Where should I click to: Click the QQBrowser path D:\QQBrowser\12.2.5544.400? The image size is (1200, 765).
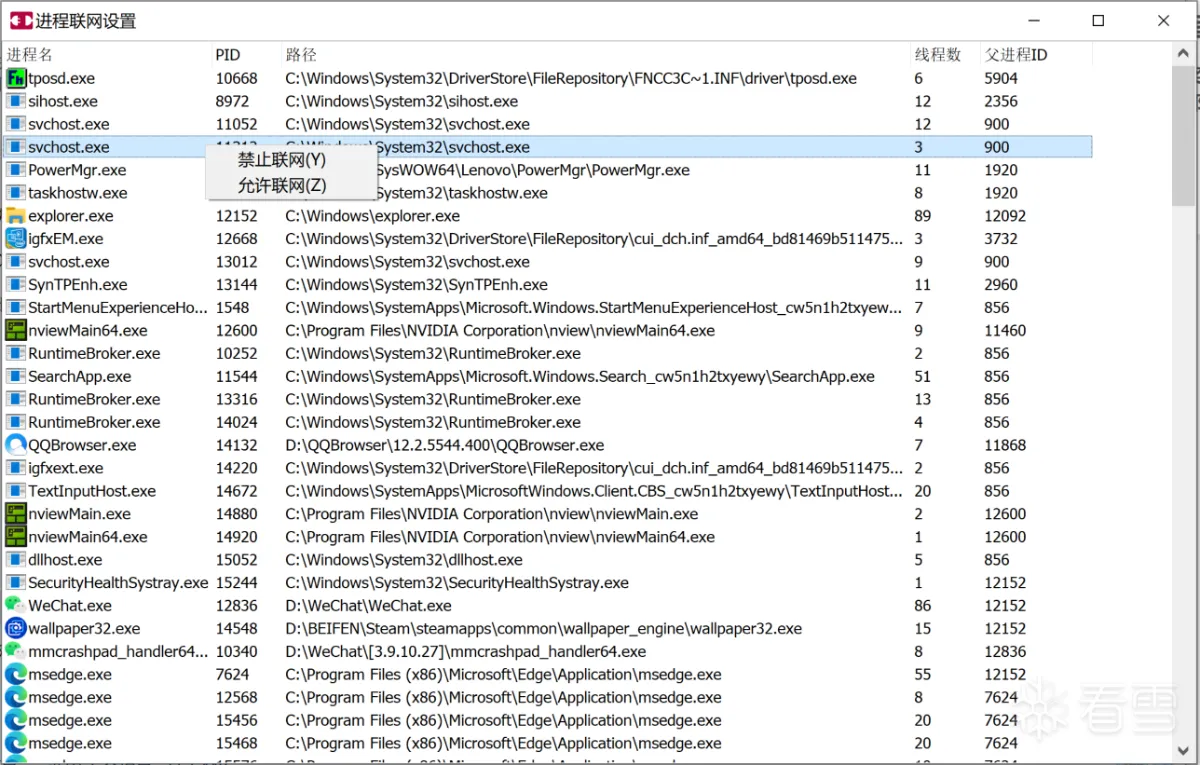pyautogui.click(x=444, y=446)
